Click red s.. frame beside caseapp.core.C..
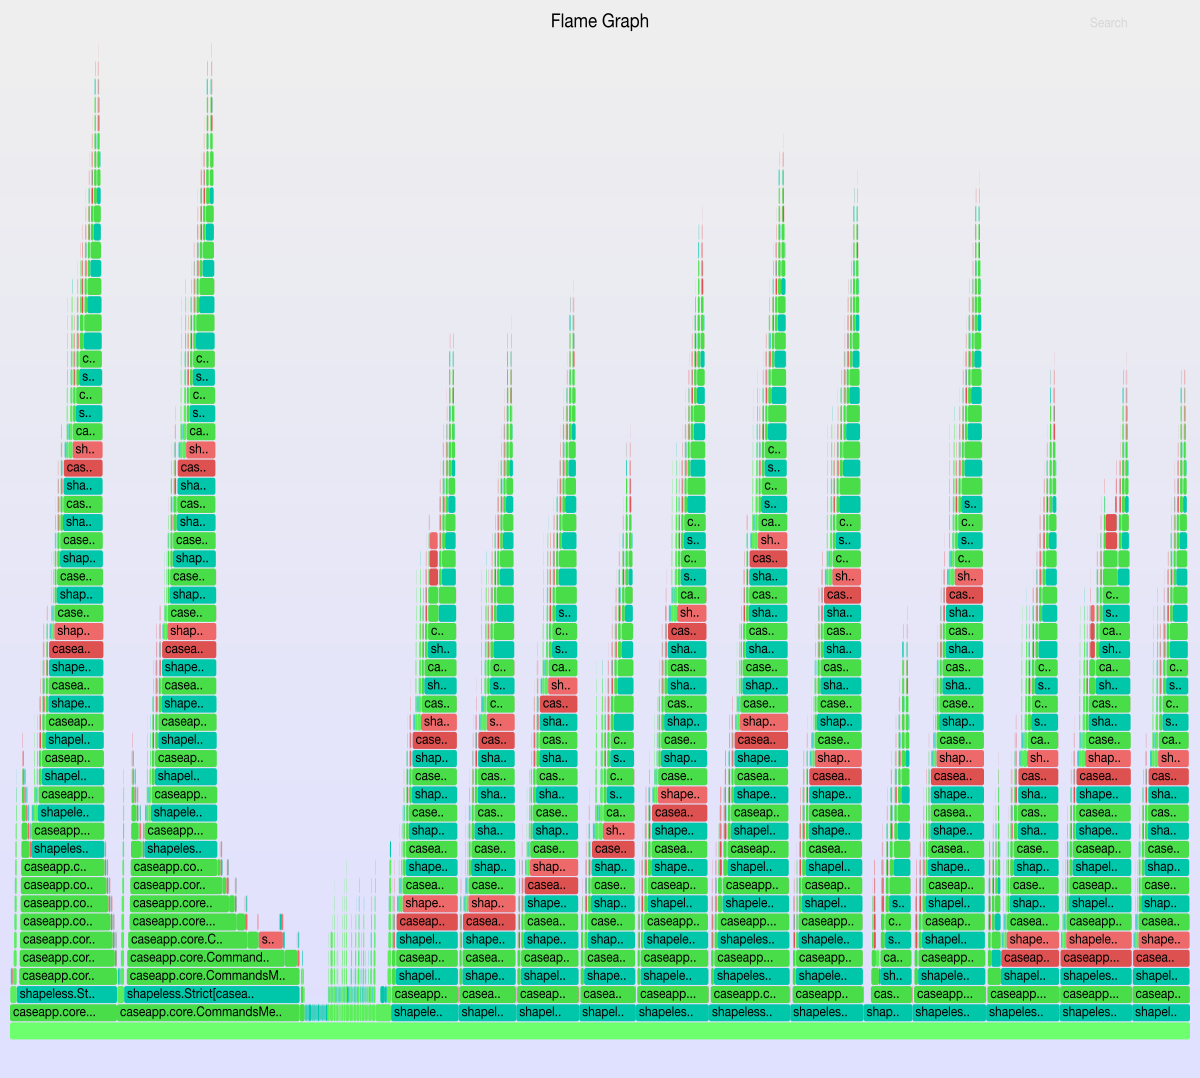 coord(269,940)
